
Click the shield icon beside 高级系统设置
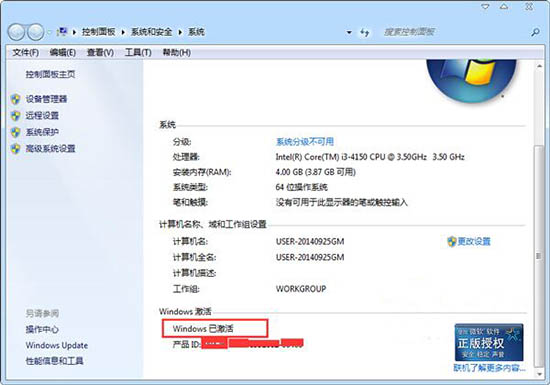tap(15, 149)
